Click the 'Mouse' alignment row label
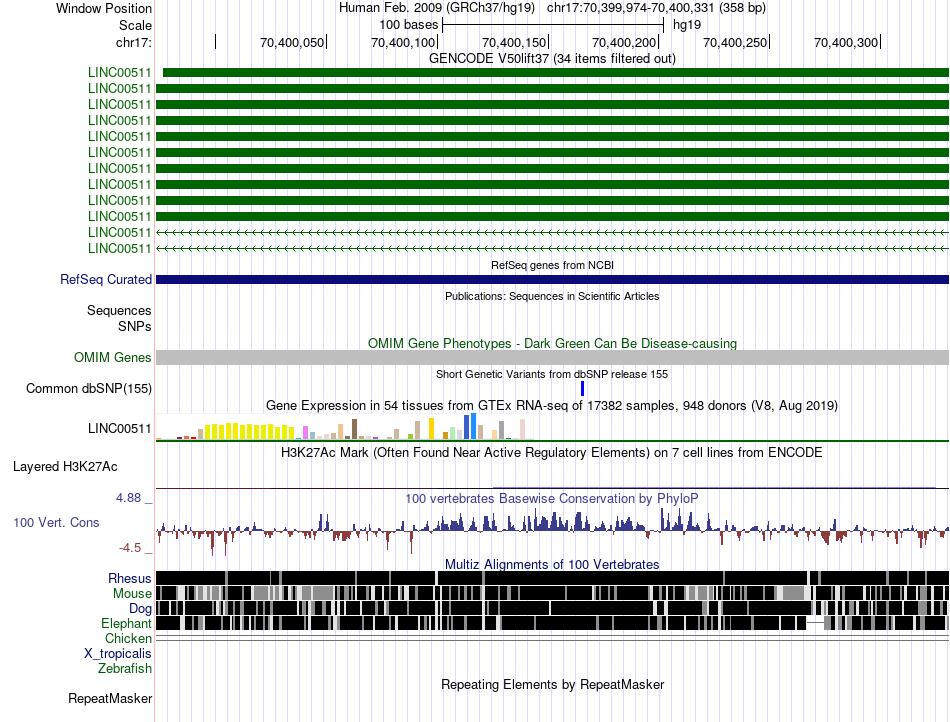Screen dimensions: 950x722 [132, 594]
